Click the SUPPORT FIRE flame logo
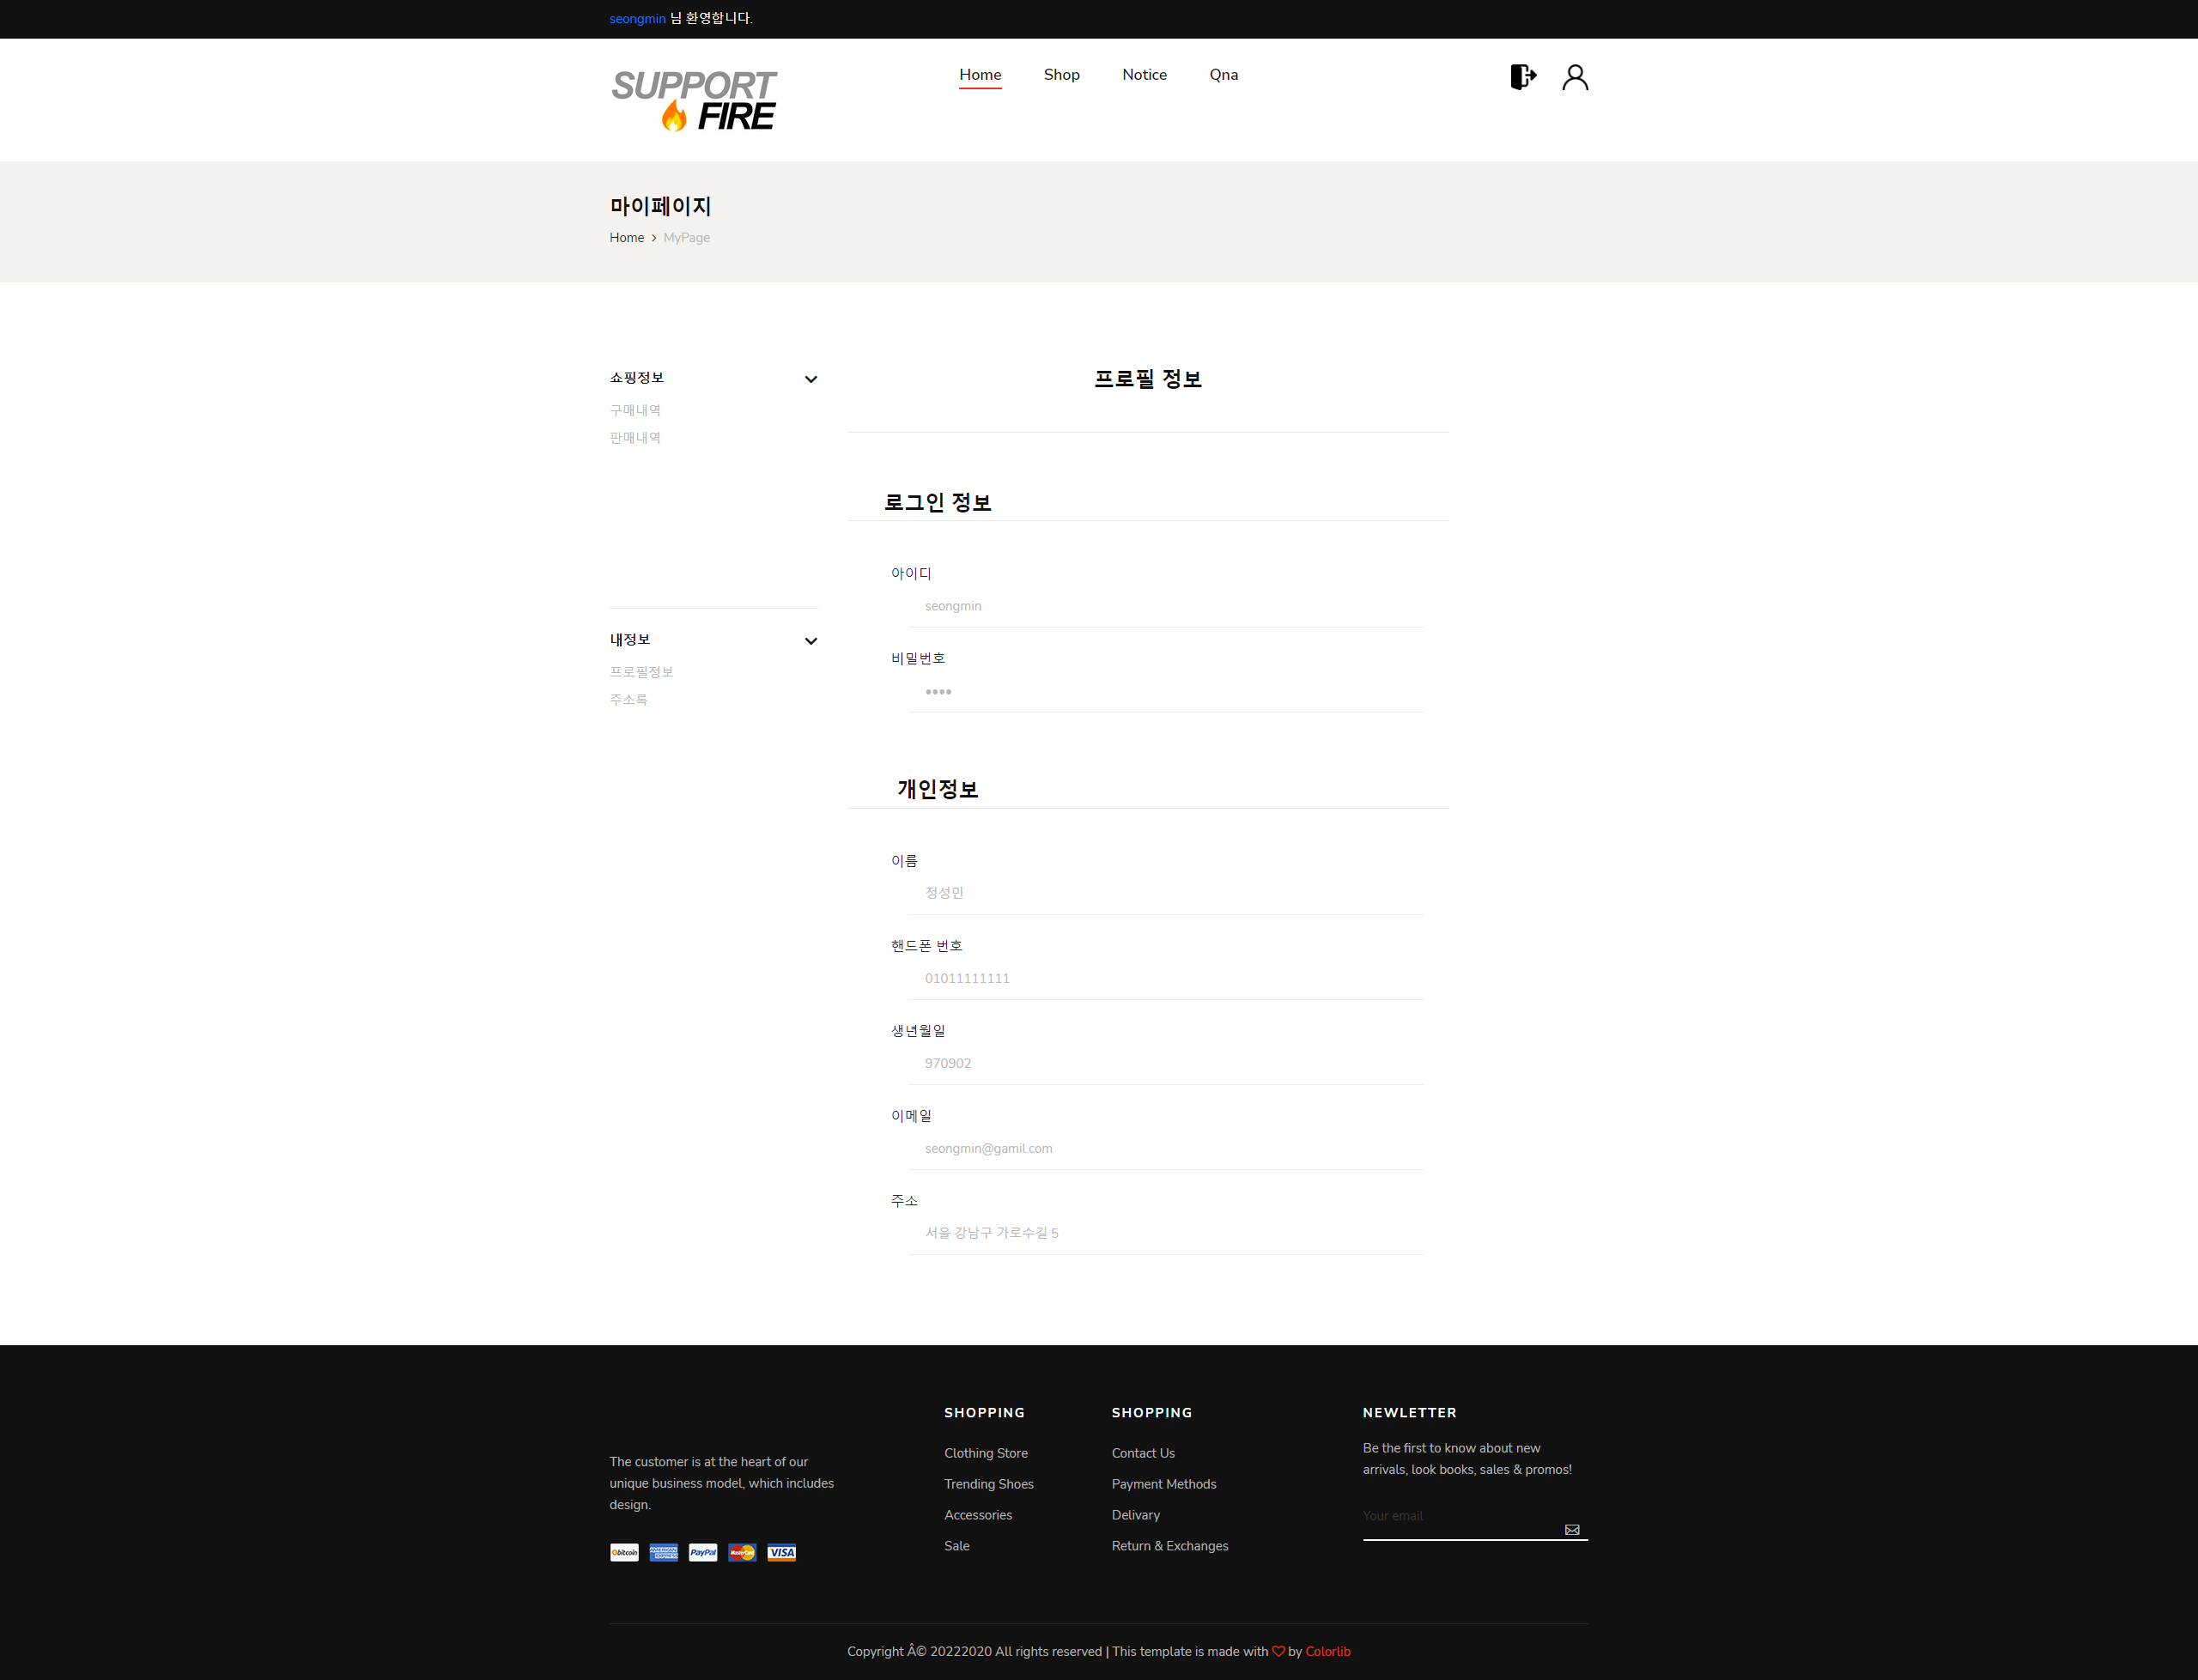This screenshot has height=1680, width=2198. pos(694,99)
